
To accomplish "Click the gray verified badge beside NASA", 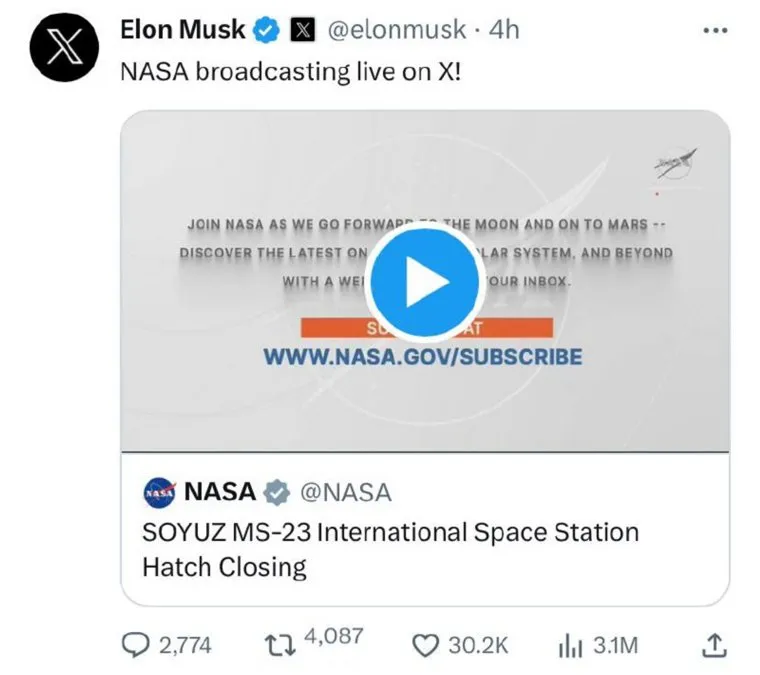I will point(276,492).
